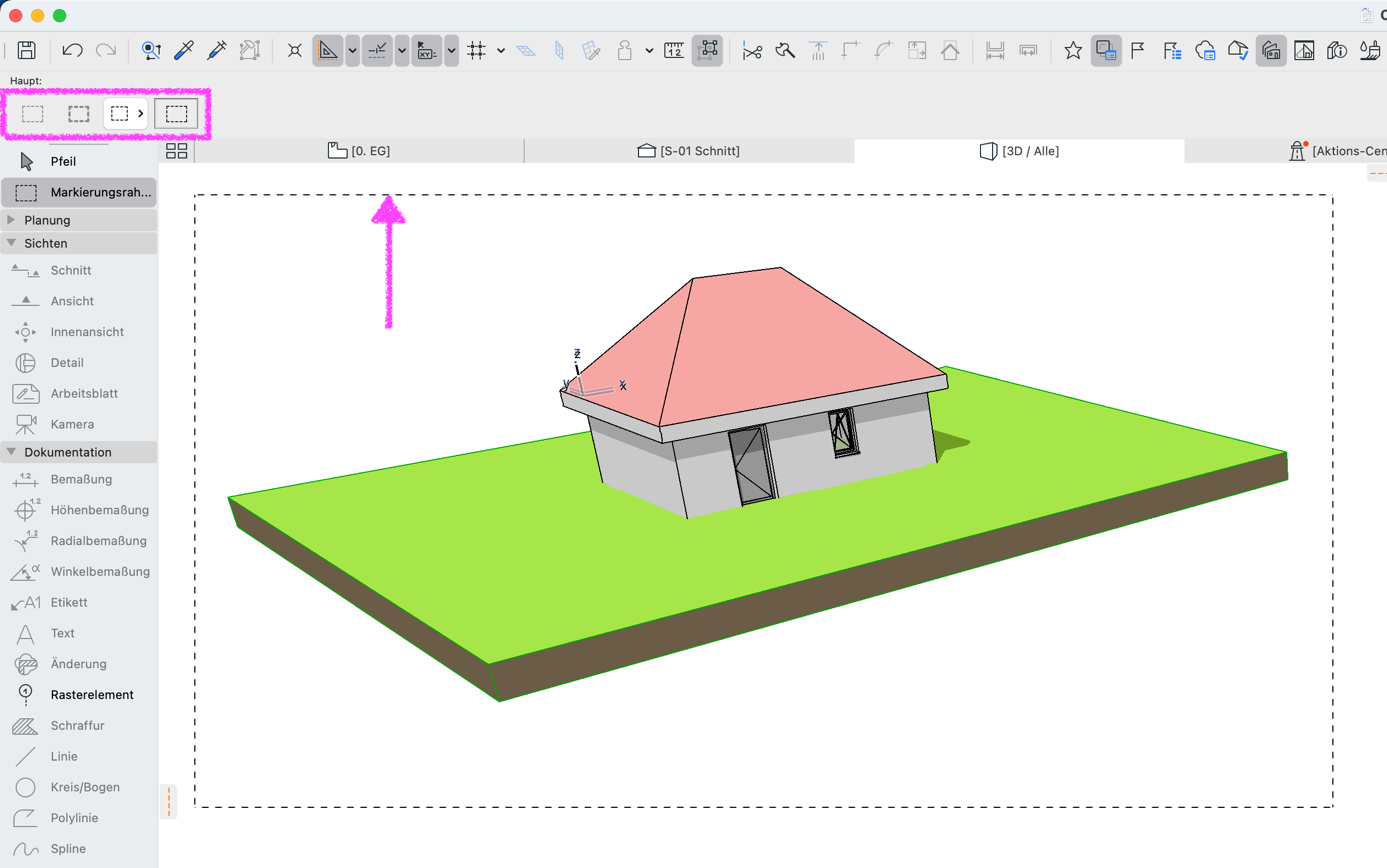Activate the Schnitt tool

point(79,270)
